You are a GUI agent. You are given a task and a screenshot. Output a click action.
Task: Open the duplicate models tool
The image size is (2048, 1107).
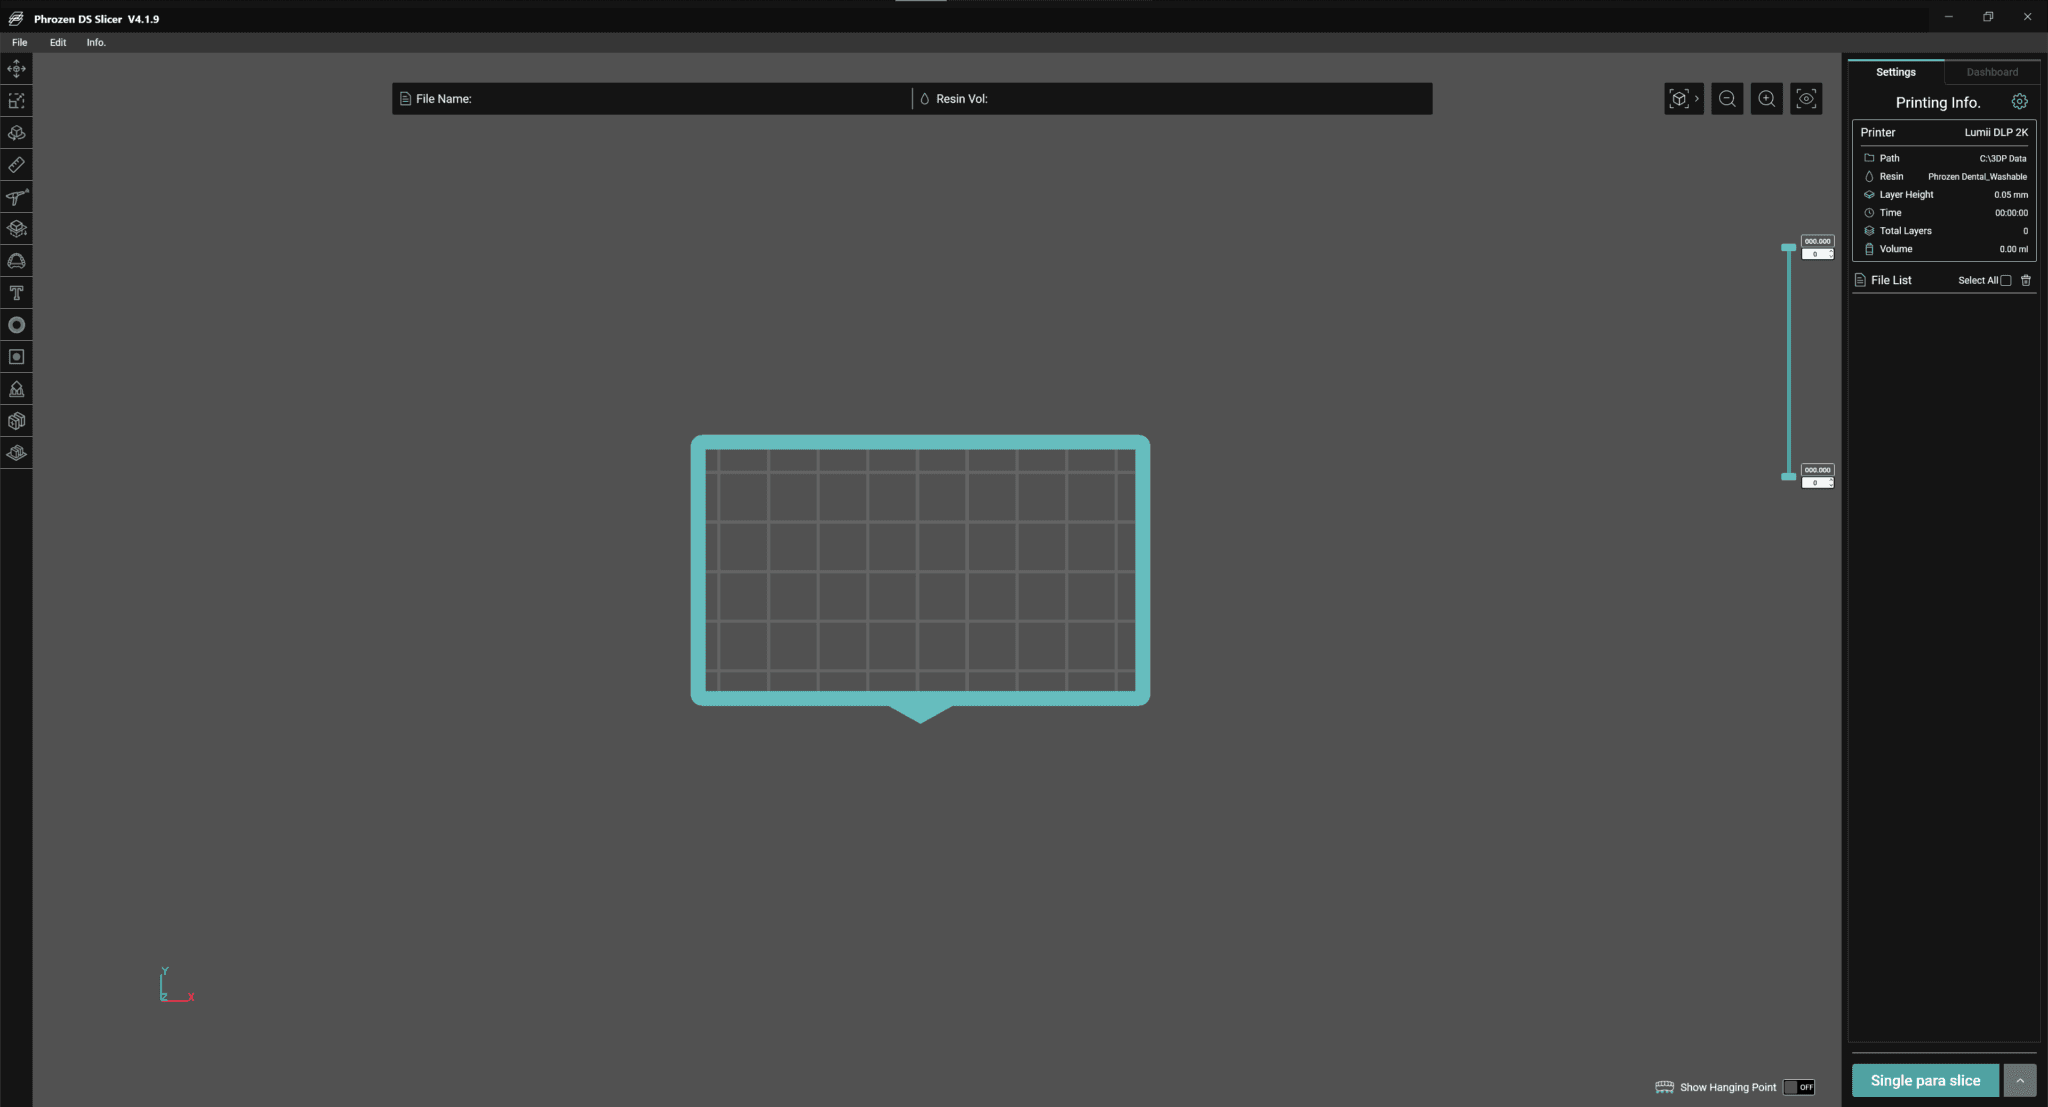tap(16, 421)
